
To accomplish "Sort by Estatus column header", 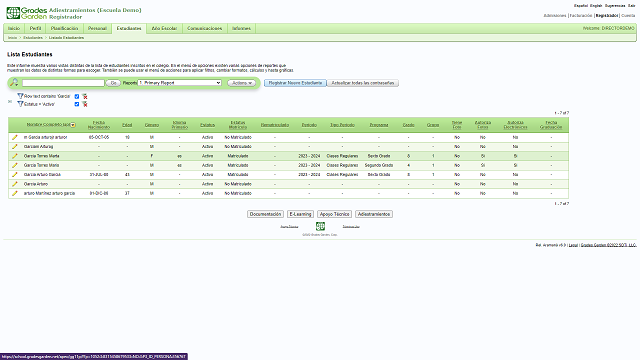I will pos(207,125).
